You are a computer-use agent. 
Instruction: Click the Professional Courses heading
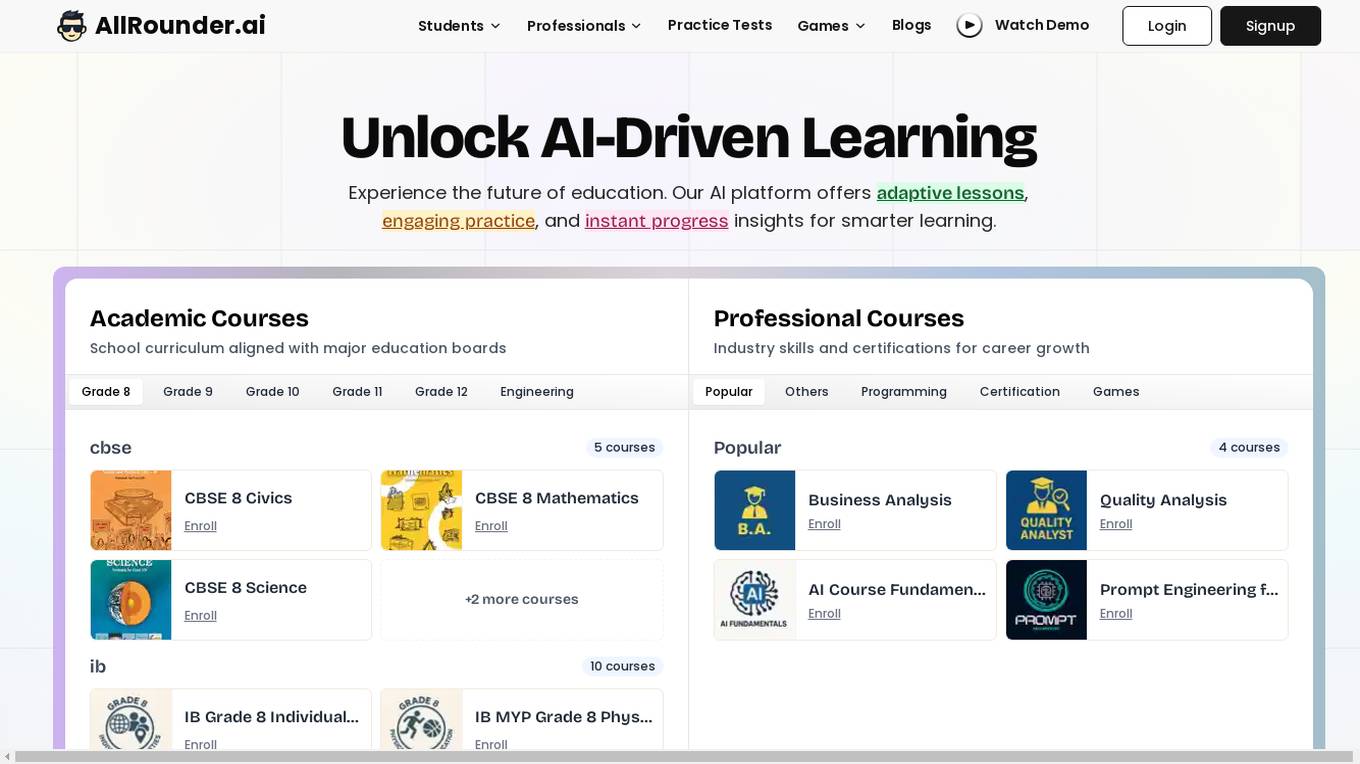pyautogui.click(x=838, y=319)
